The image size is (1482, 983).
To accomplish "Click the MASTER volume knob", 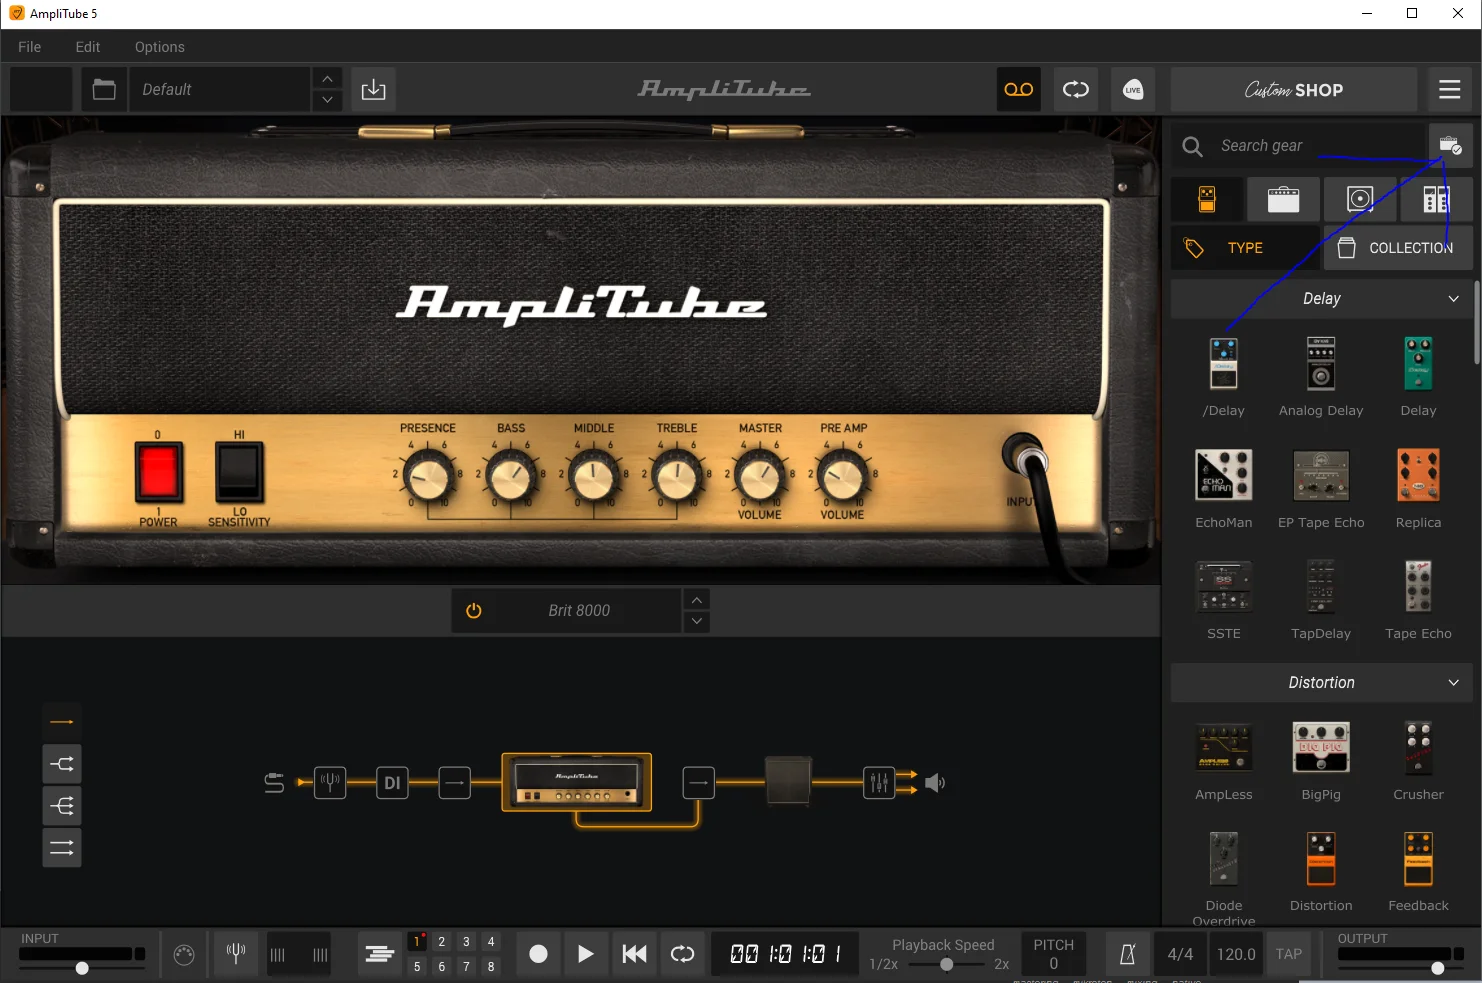I will pos(760,476).
